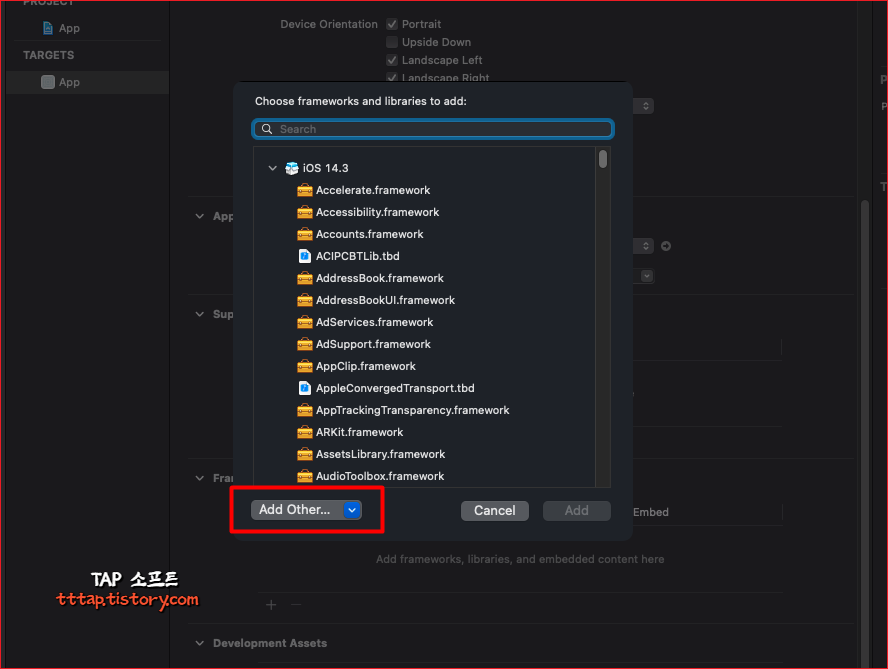Screen dimensions: 888x669
Task: Click the App target icon
Action: pyautogui.click(x=48, y=82)
